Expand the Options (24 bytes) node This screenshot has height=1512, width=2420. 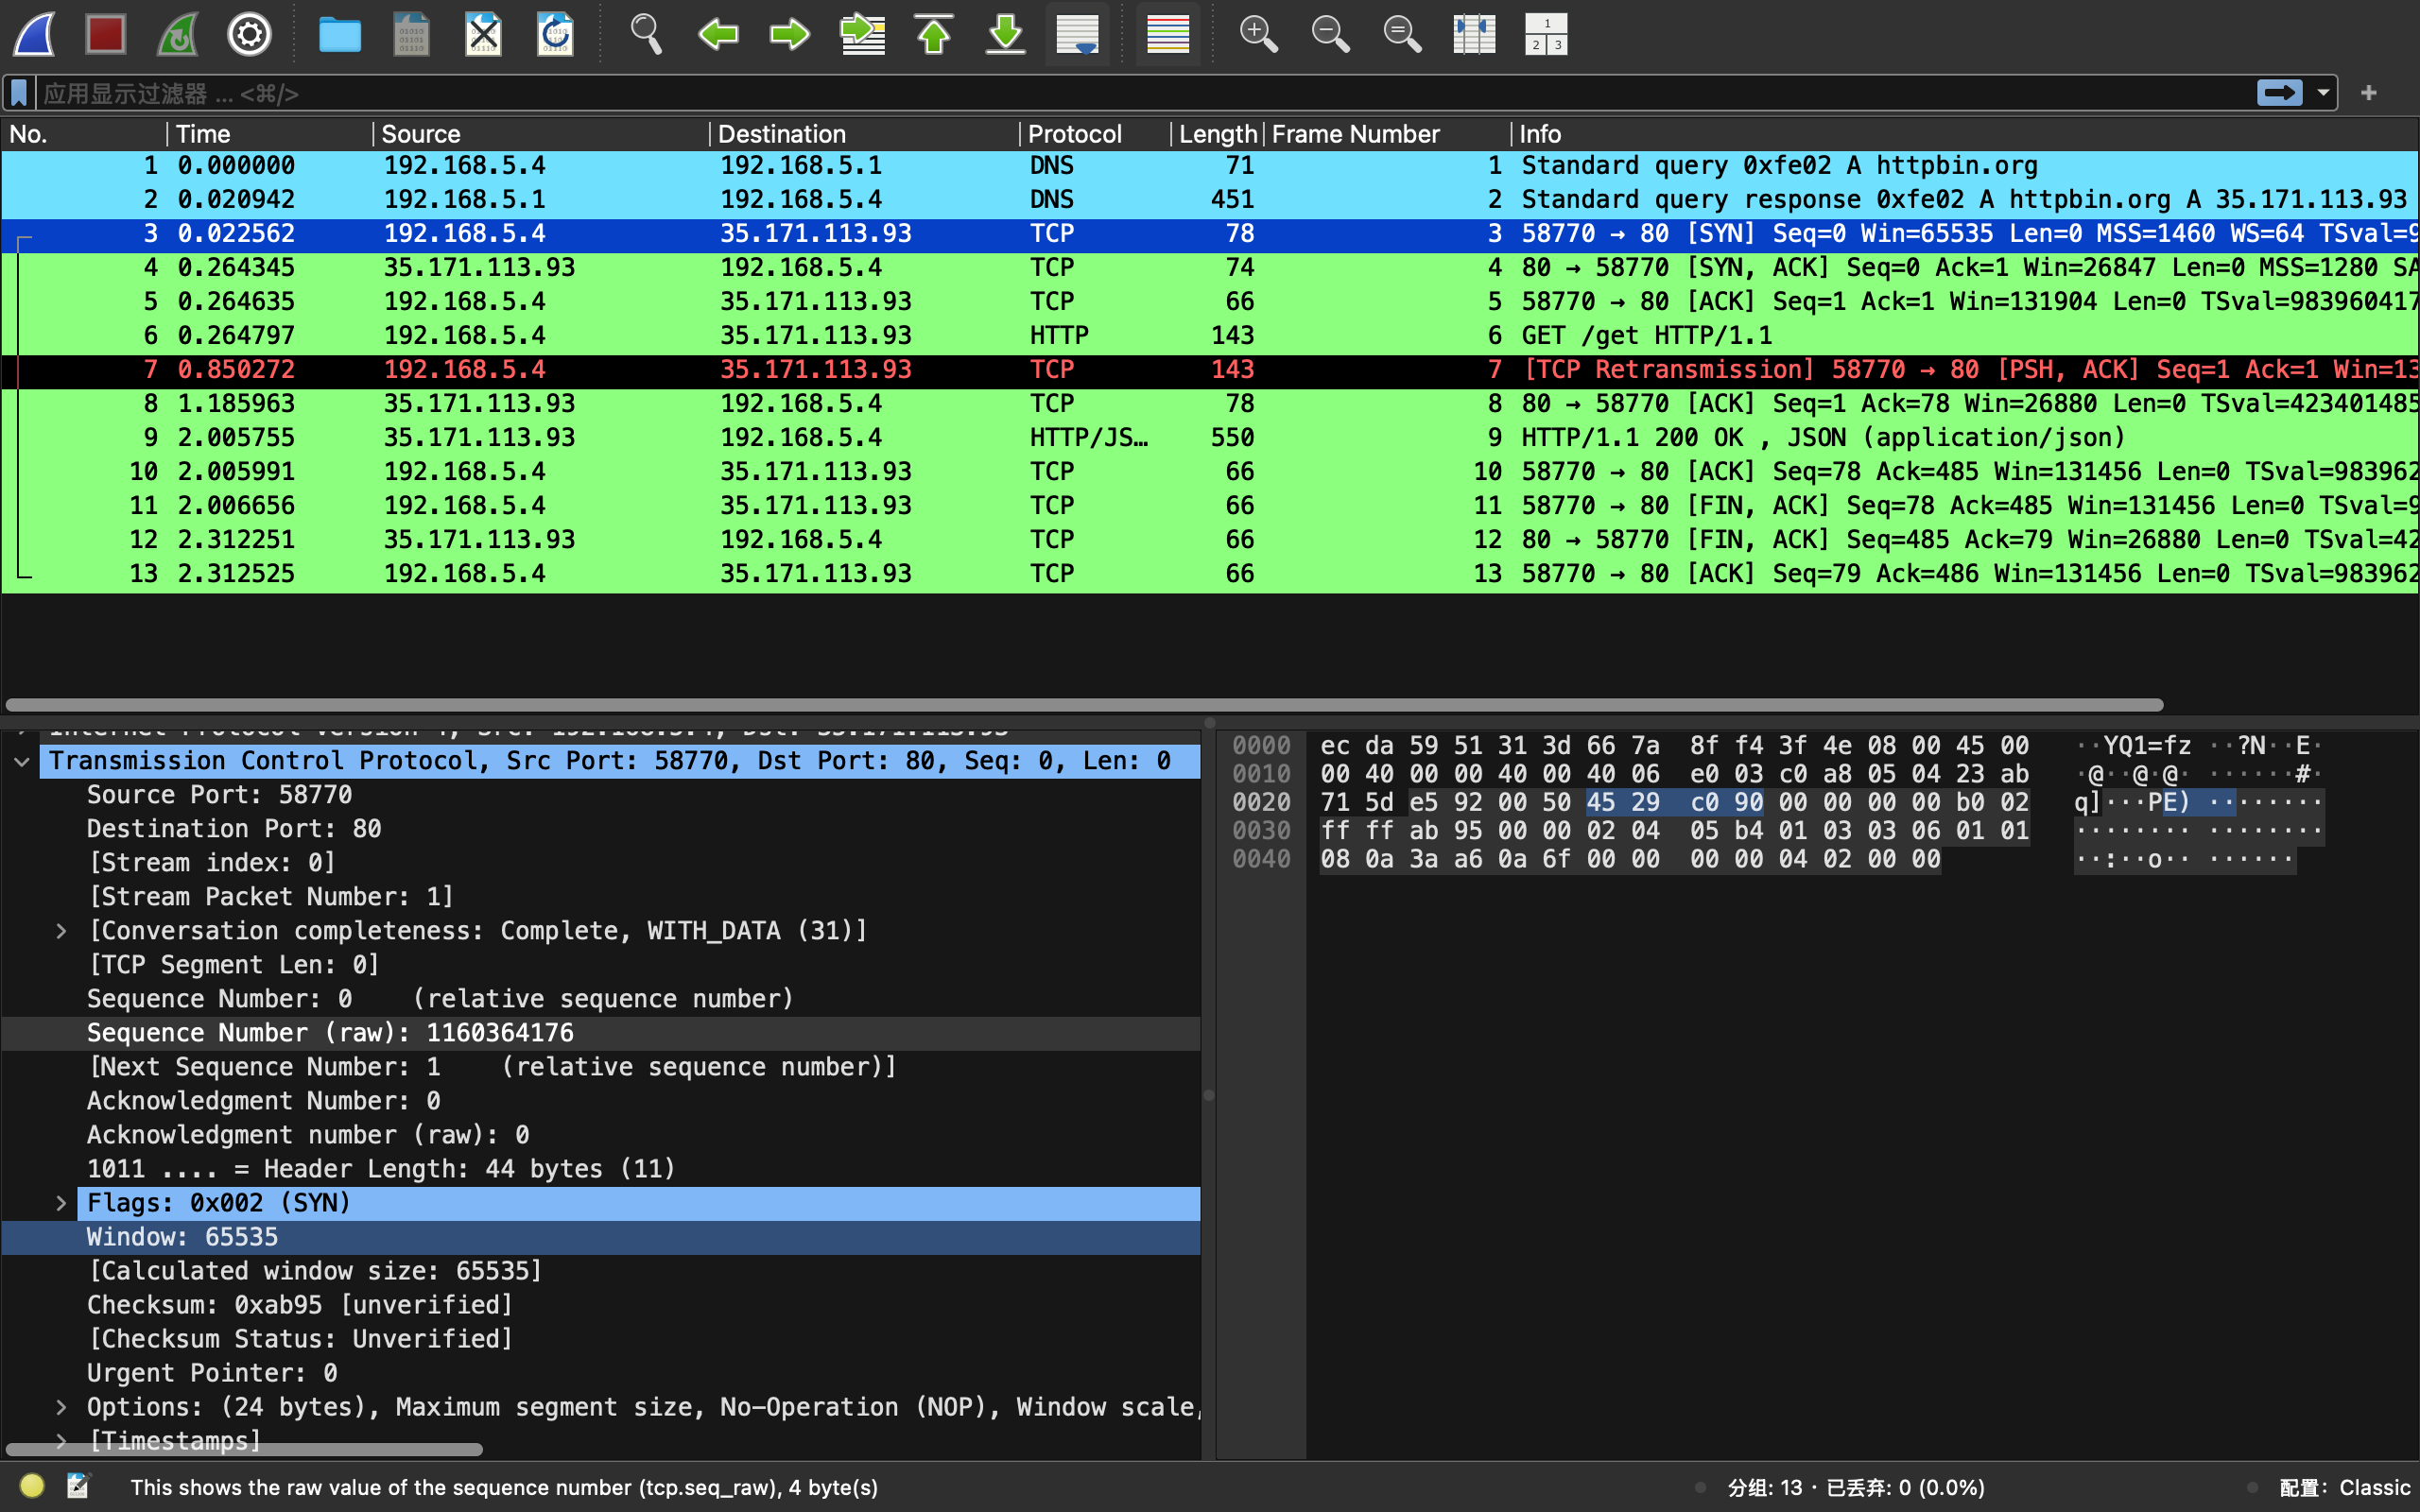pos(62,1408)
